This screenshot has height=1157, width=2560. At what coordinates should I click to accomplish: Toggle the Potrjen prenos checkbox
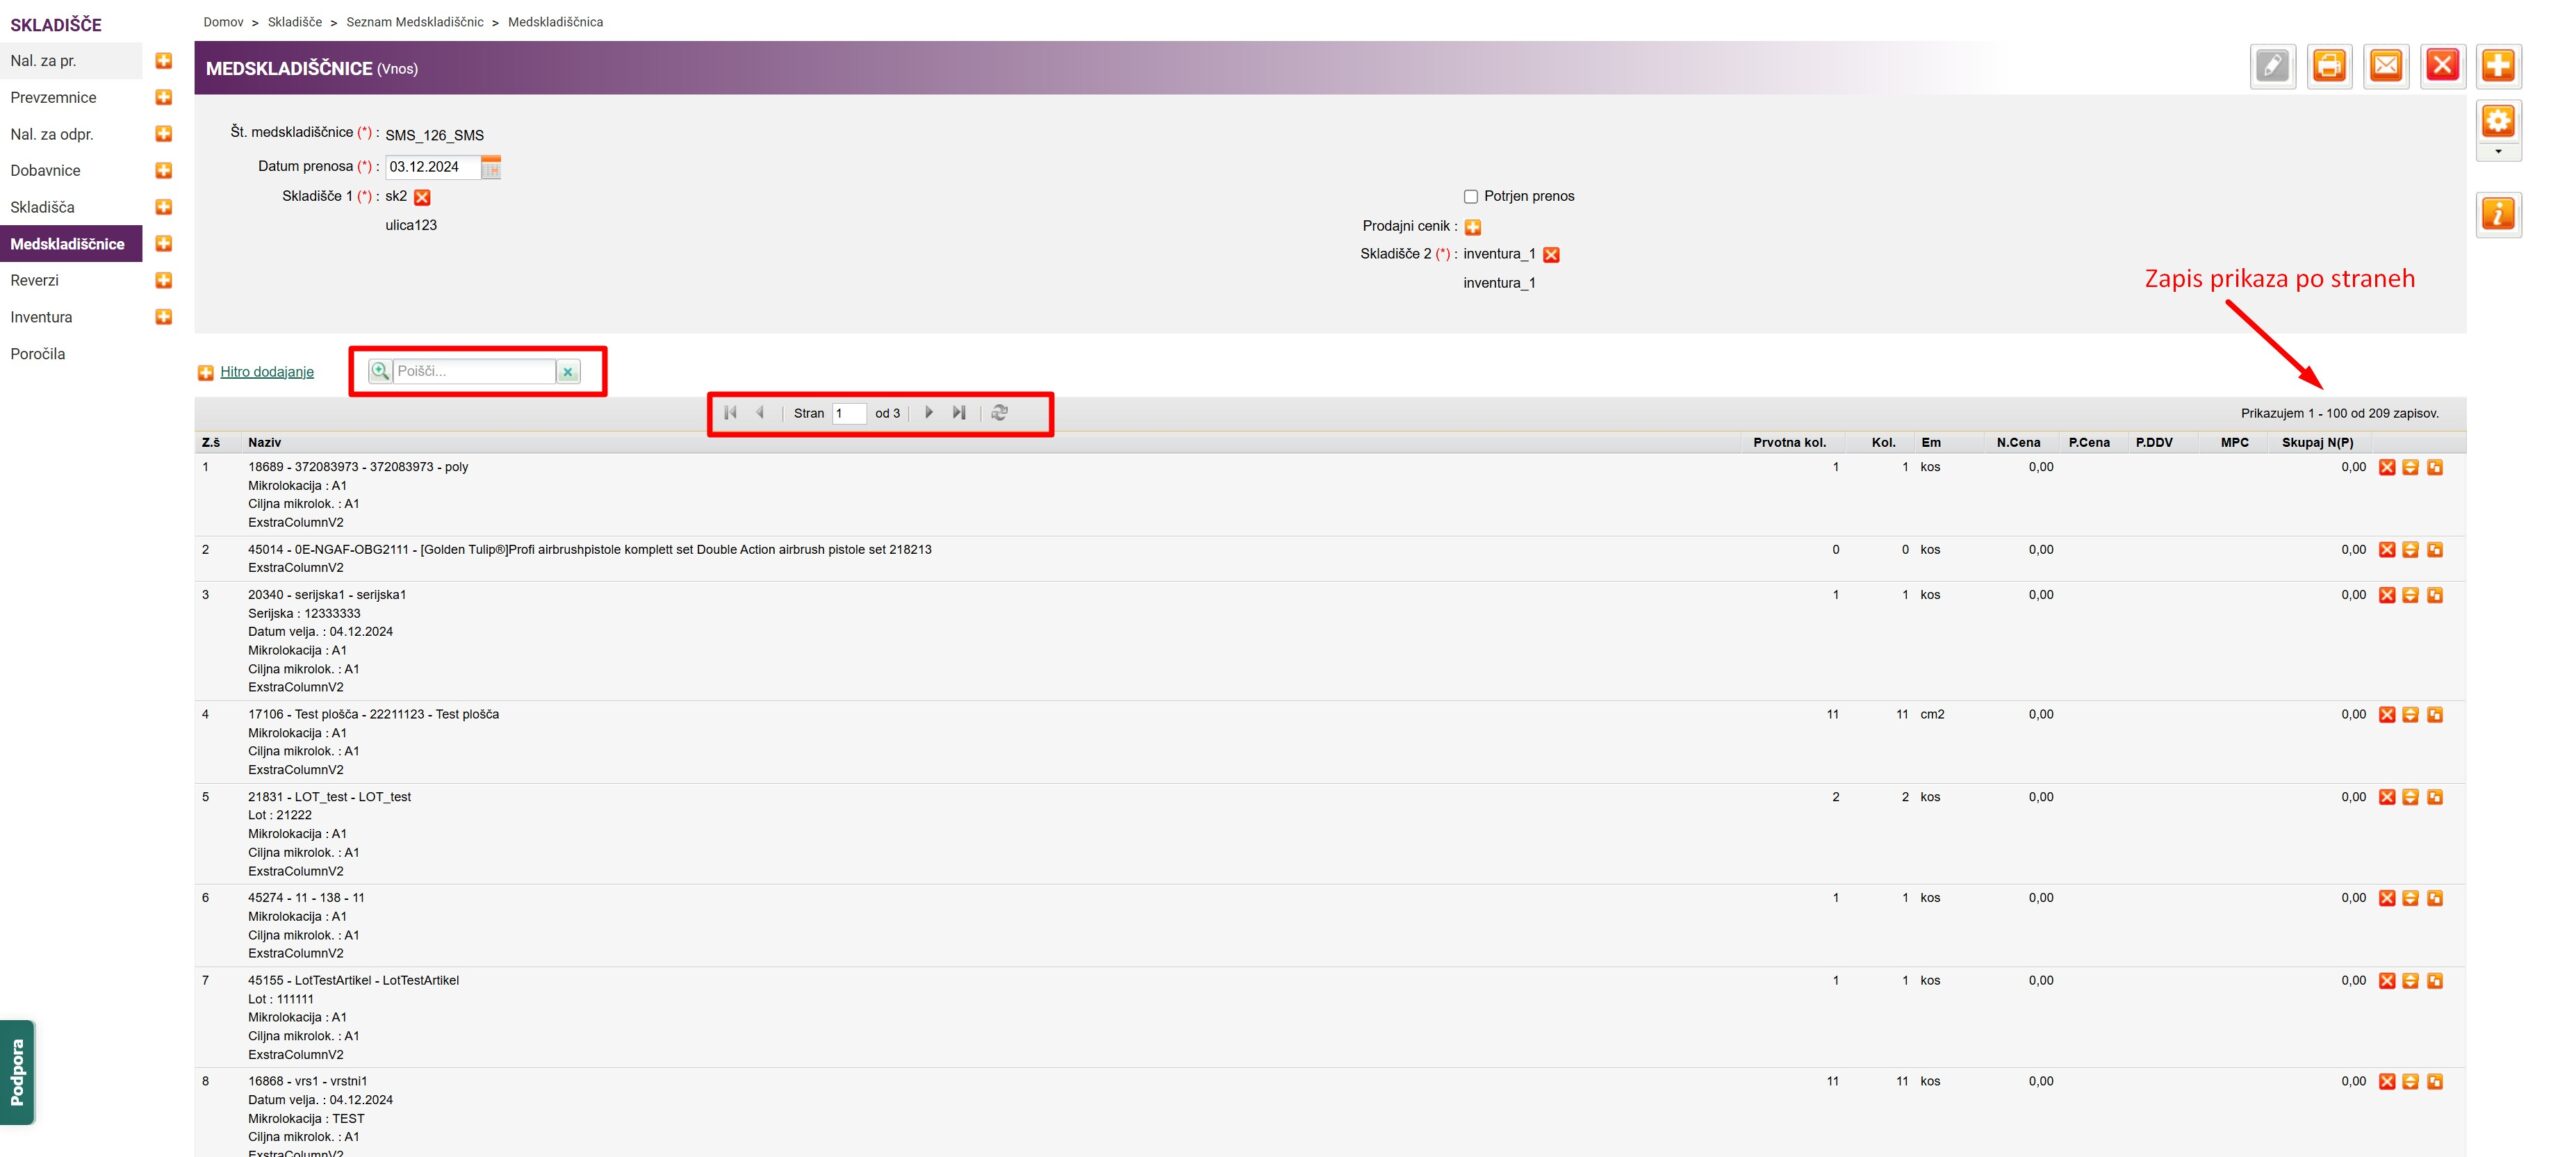point(1471,197)
